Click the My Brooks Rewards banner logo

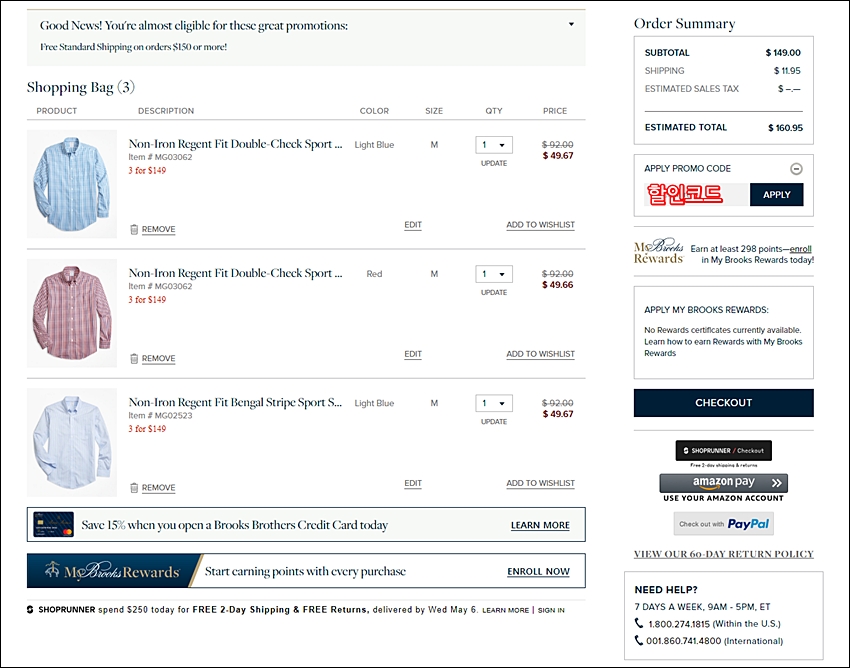point(112,570)
